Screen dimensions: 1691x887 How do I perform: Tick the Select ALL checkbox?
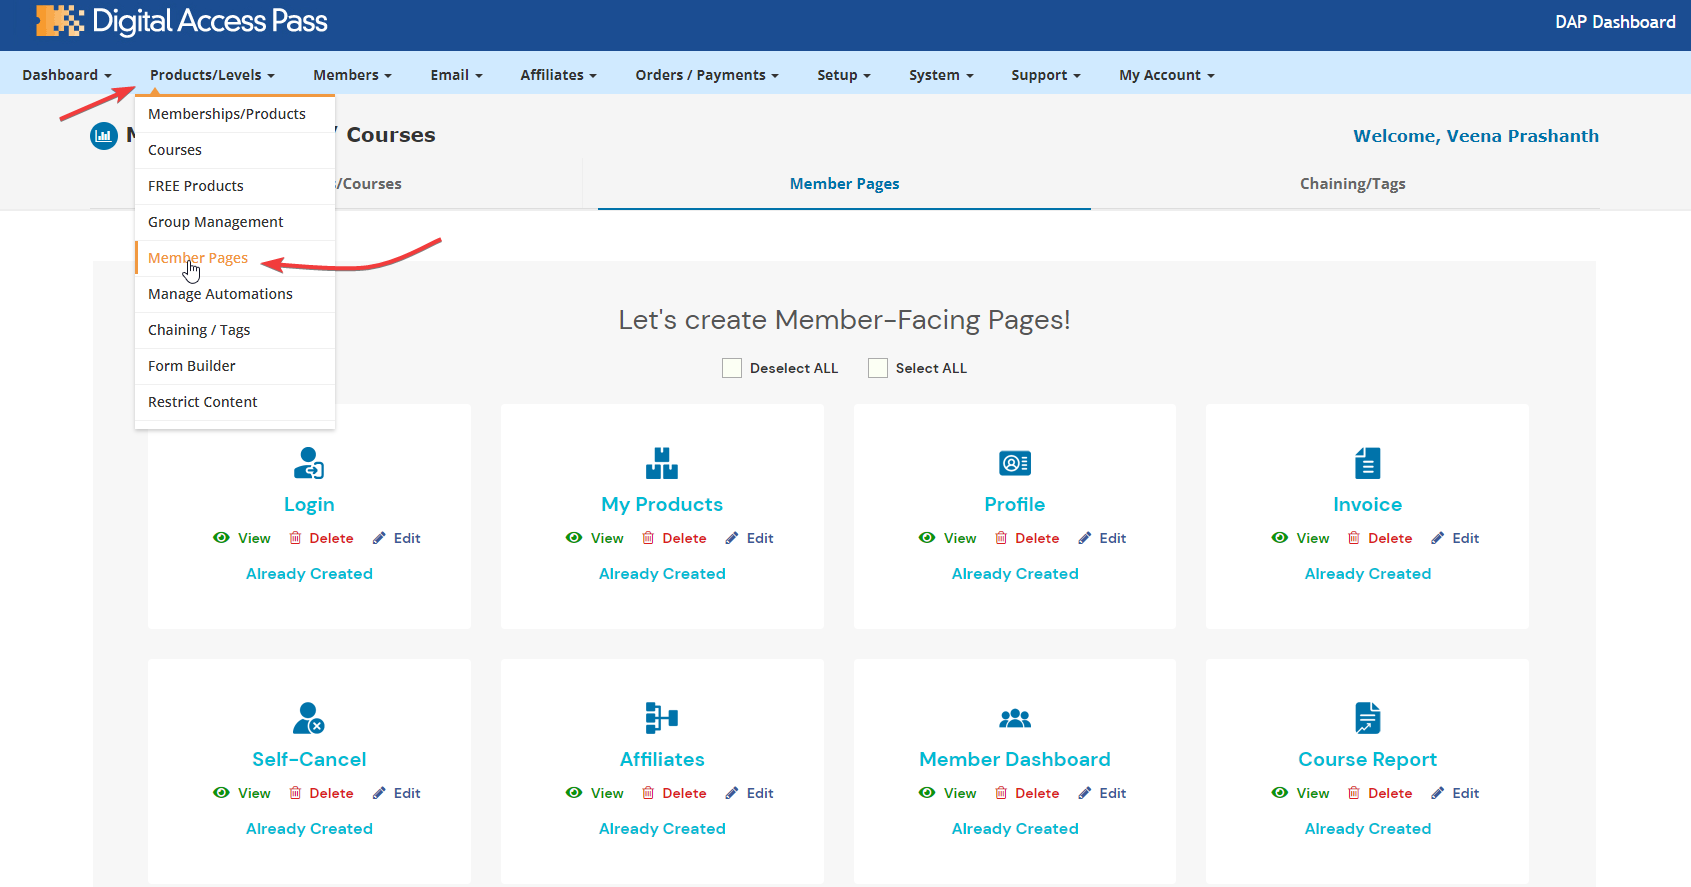coord(878,368)
